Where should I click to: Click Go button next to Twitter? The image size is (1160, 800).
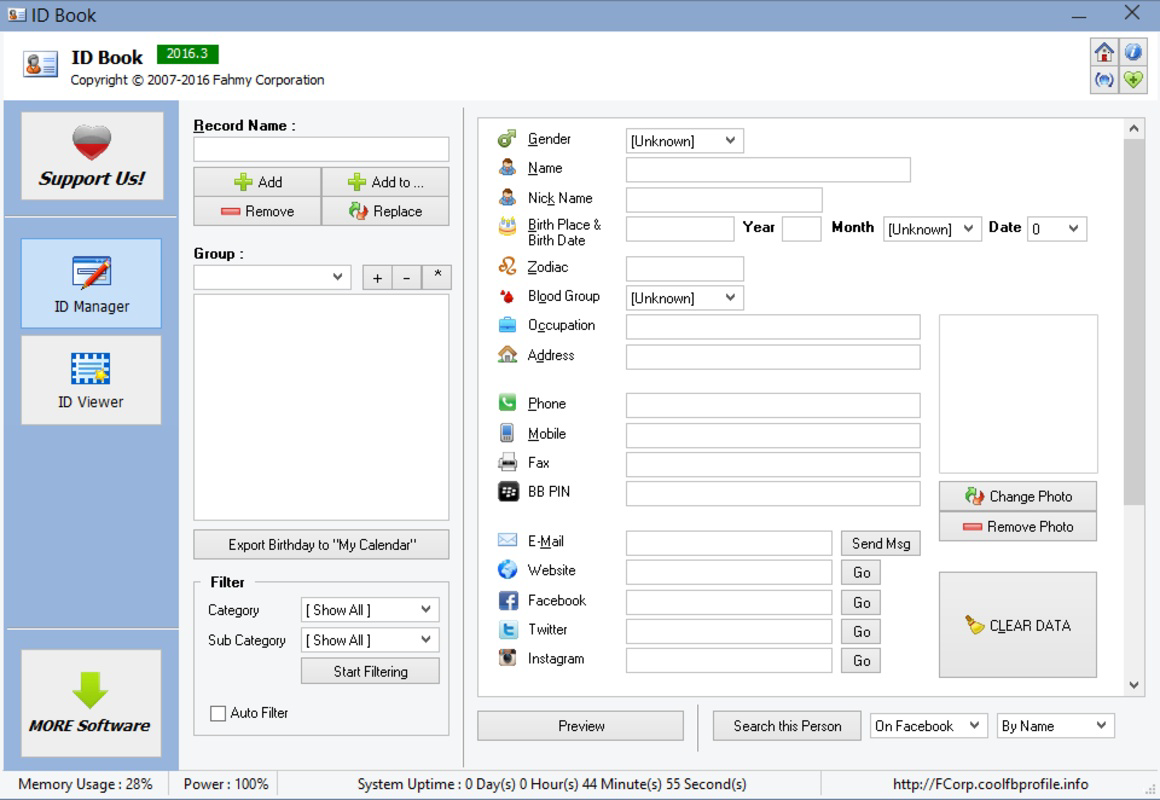(861, 631)
